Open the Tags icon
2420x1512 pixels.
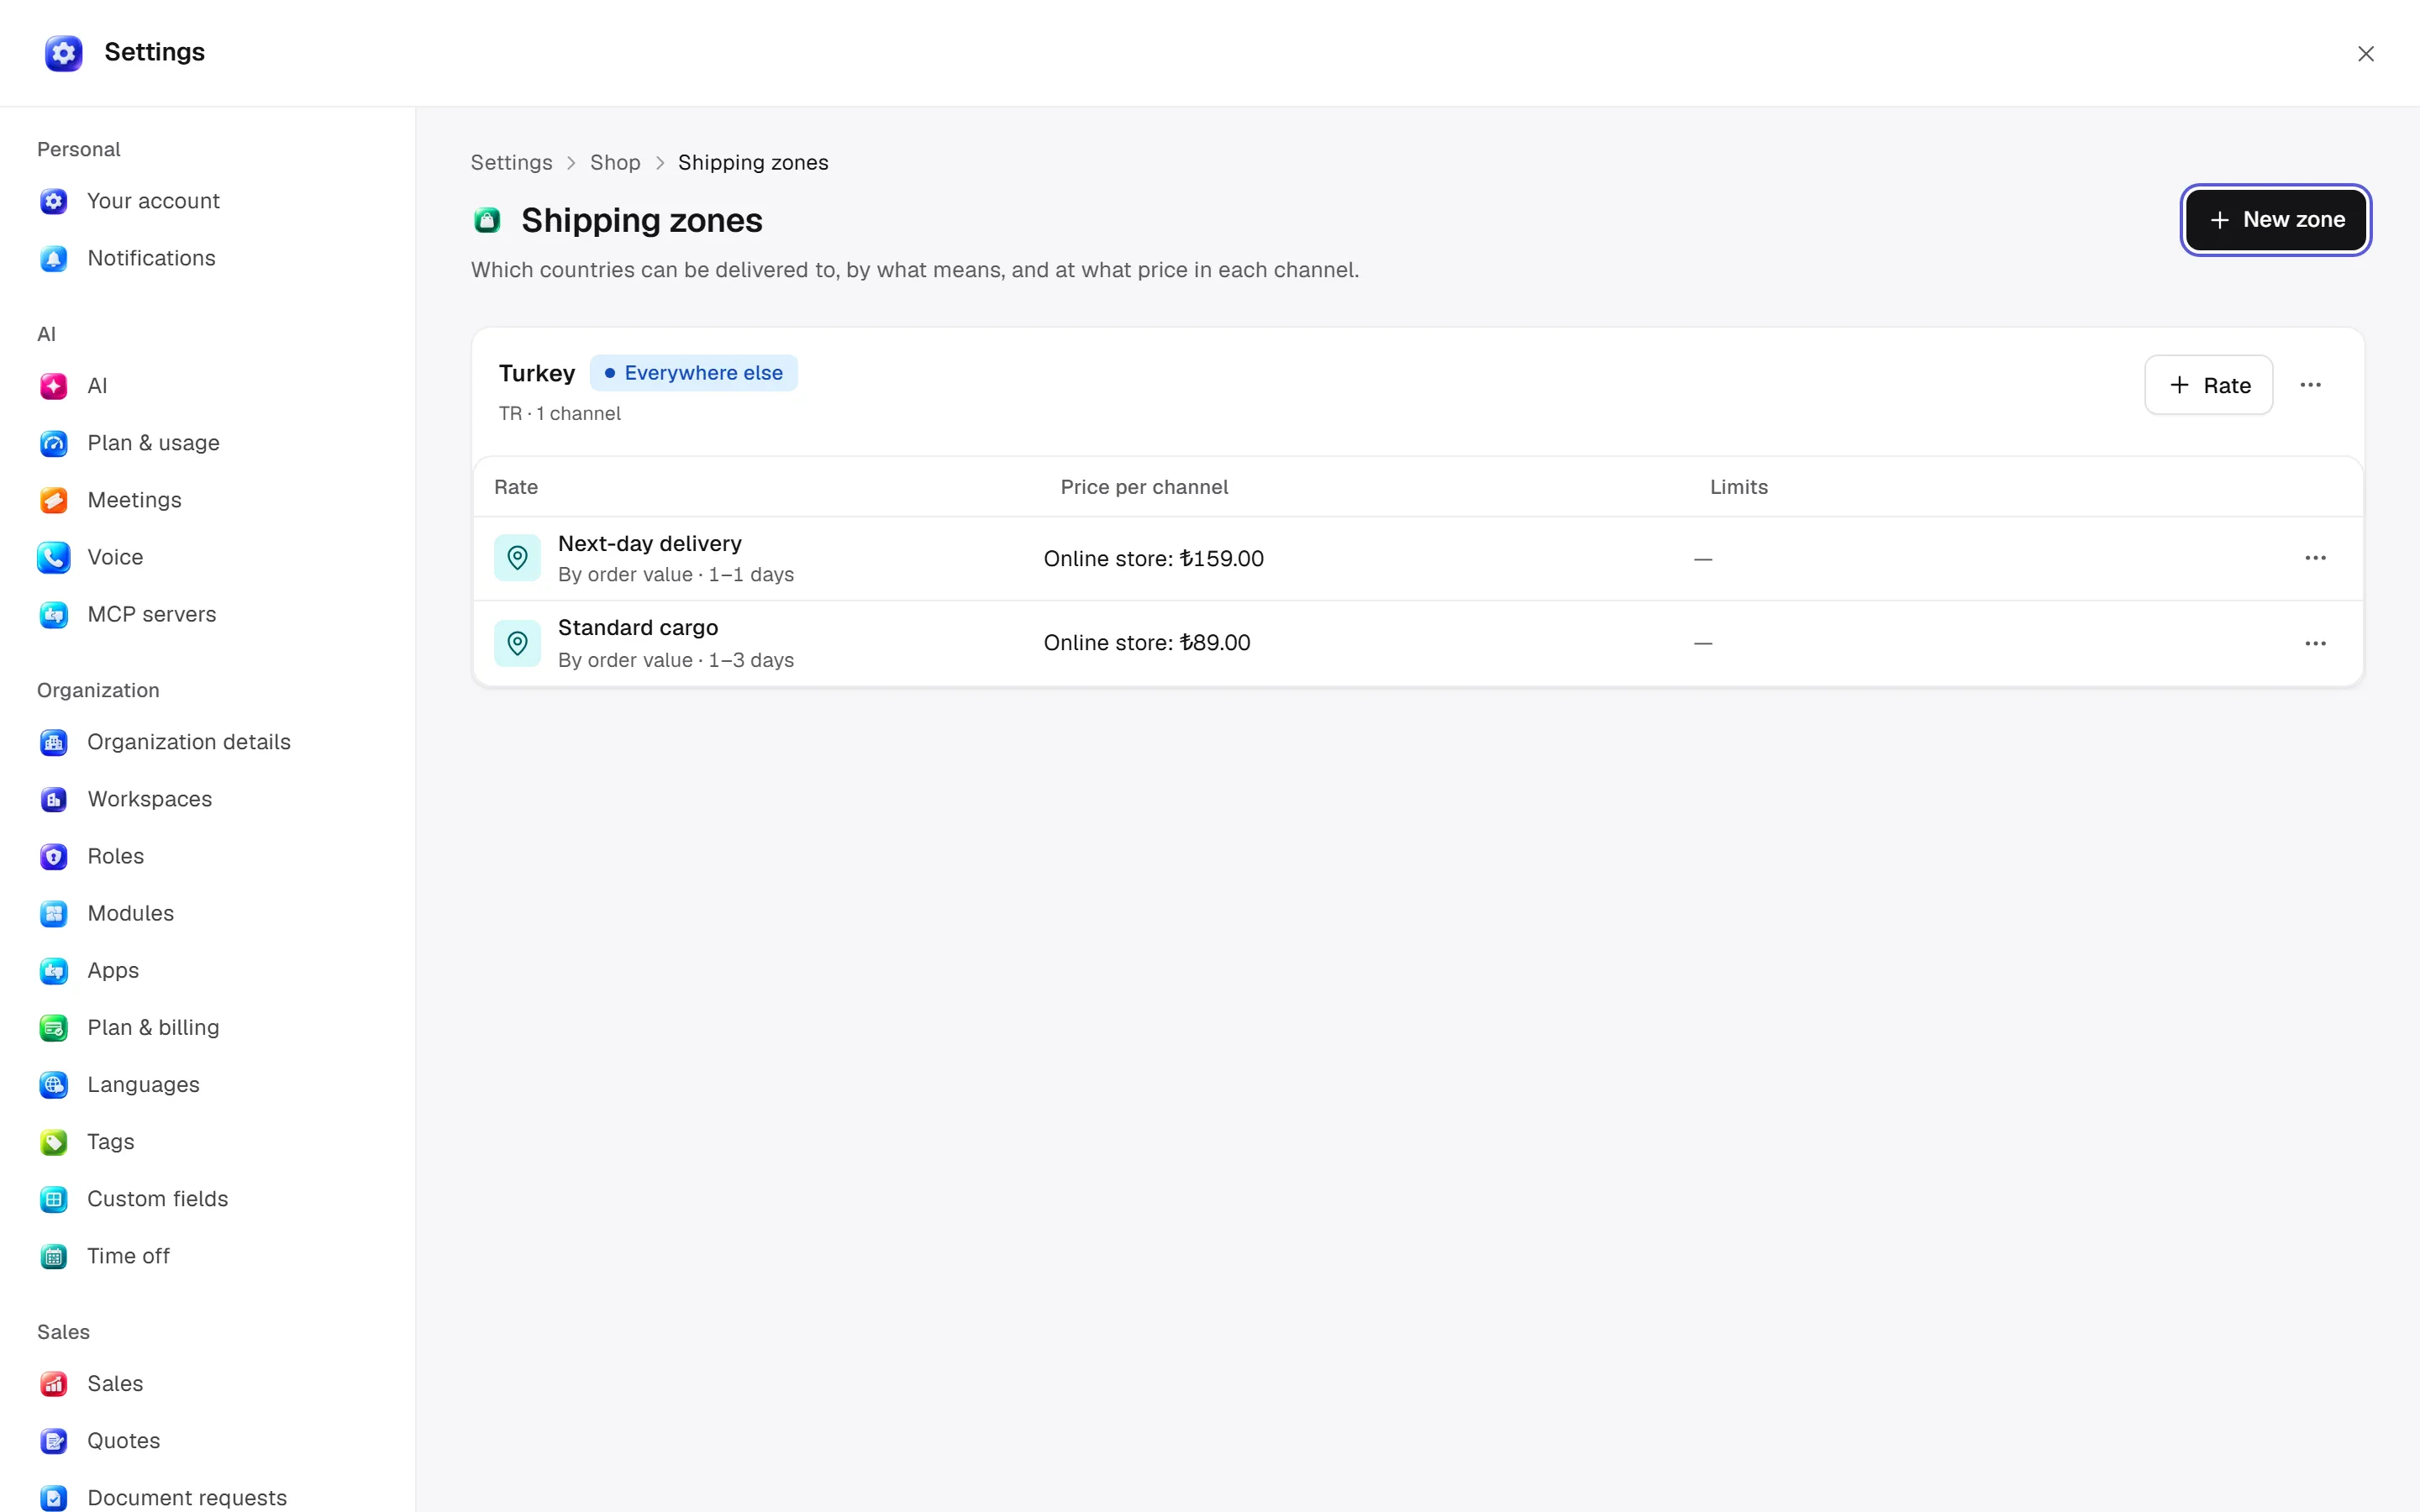tap(54, 1141)
